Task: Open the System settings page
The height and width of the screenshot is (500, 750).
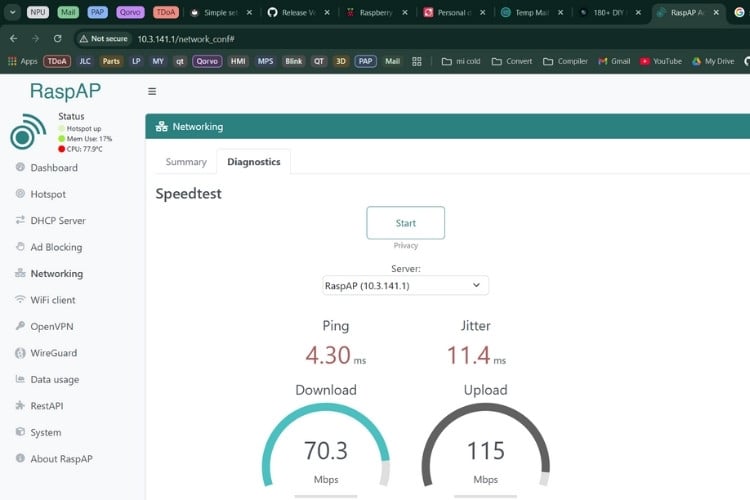Action: point(45,433)
